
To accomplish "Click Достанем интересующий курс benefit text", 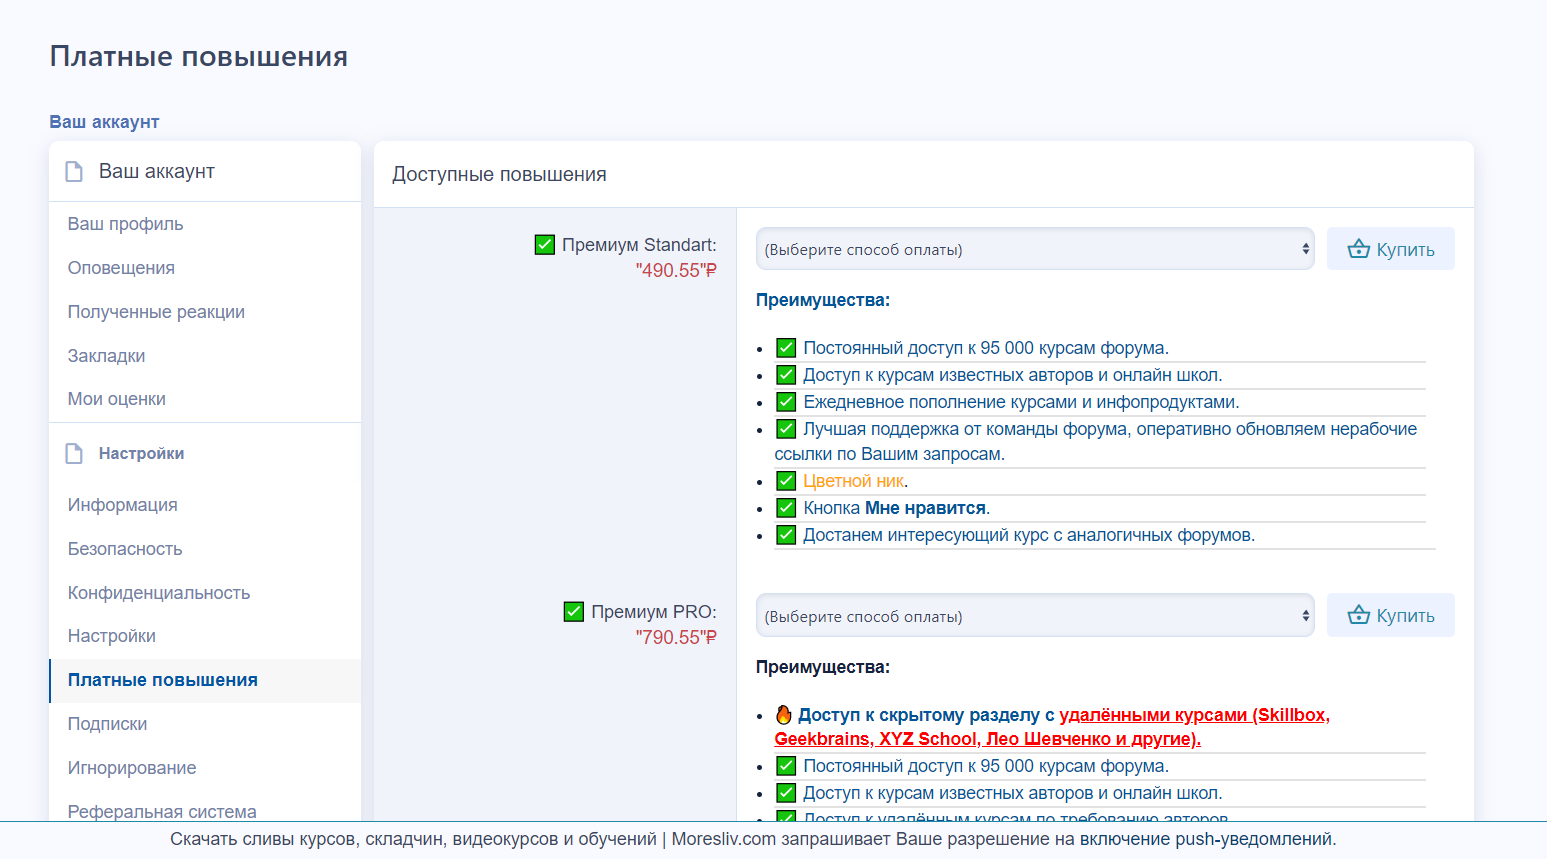I will click(x=1029, y=535).
